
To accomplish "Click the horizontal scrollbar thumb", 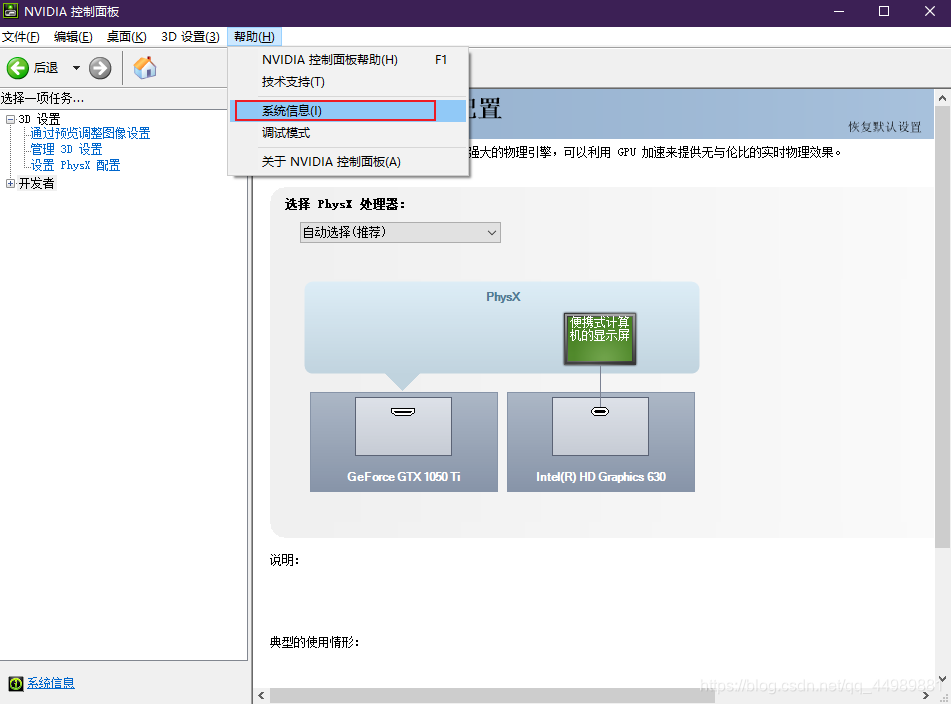I will 492,696.
